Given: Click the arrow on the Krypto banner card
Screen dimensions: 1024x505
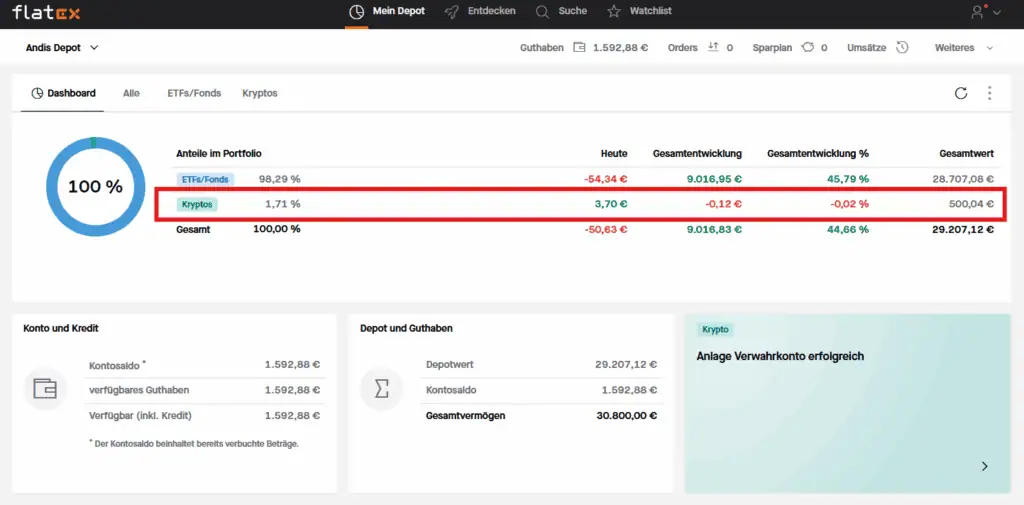Looking at the screenshot, I should coord(984,466).
